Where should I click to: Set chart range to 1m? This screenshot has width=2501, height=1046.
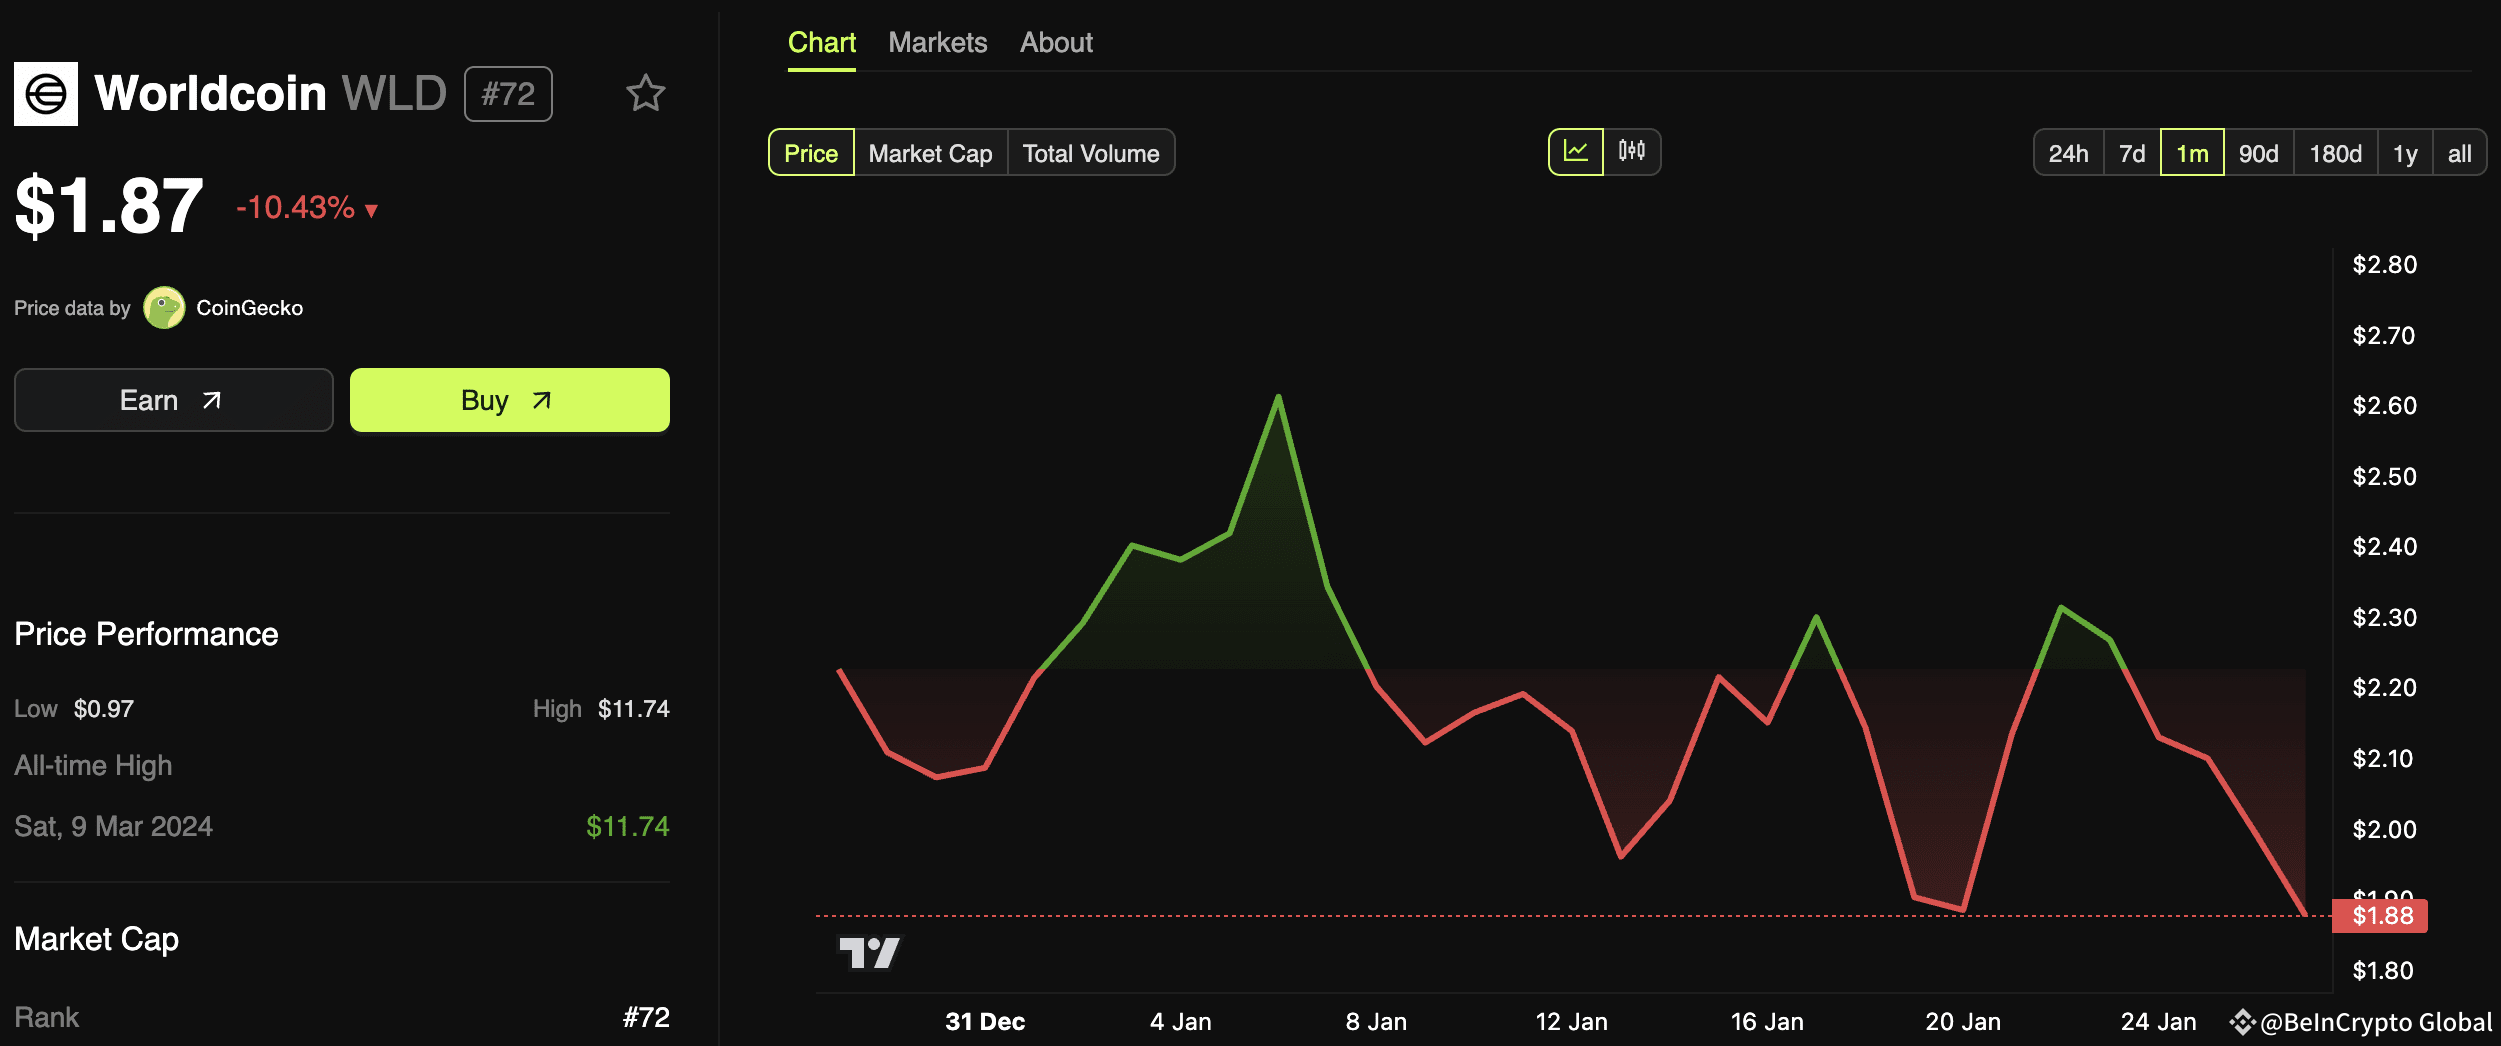click(2193, 153)
